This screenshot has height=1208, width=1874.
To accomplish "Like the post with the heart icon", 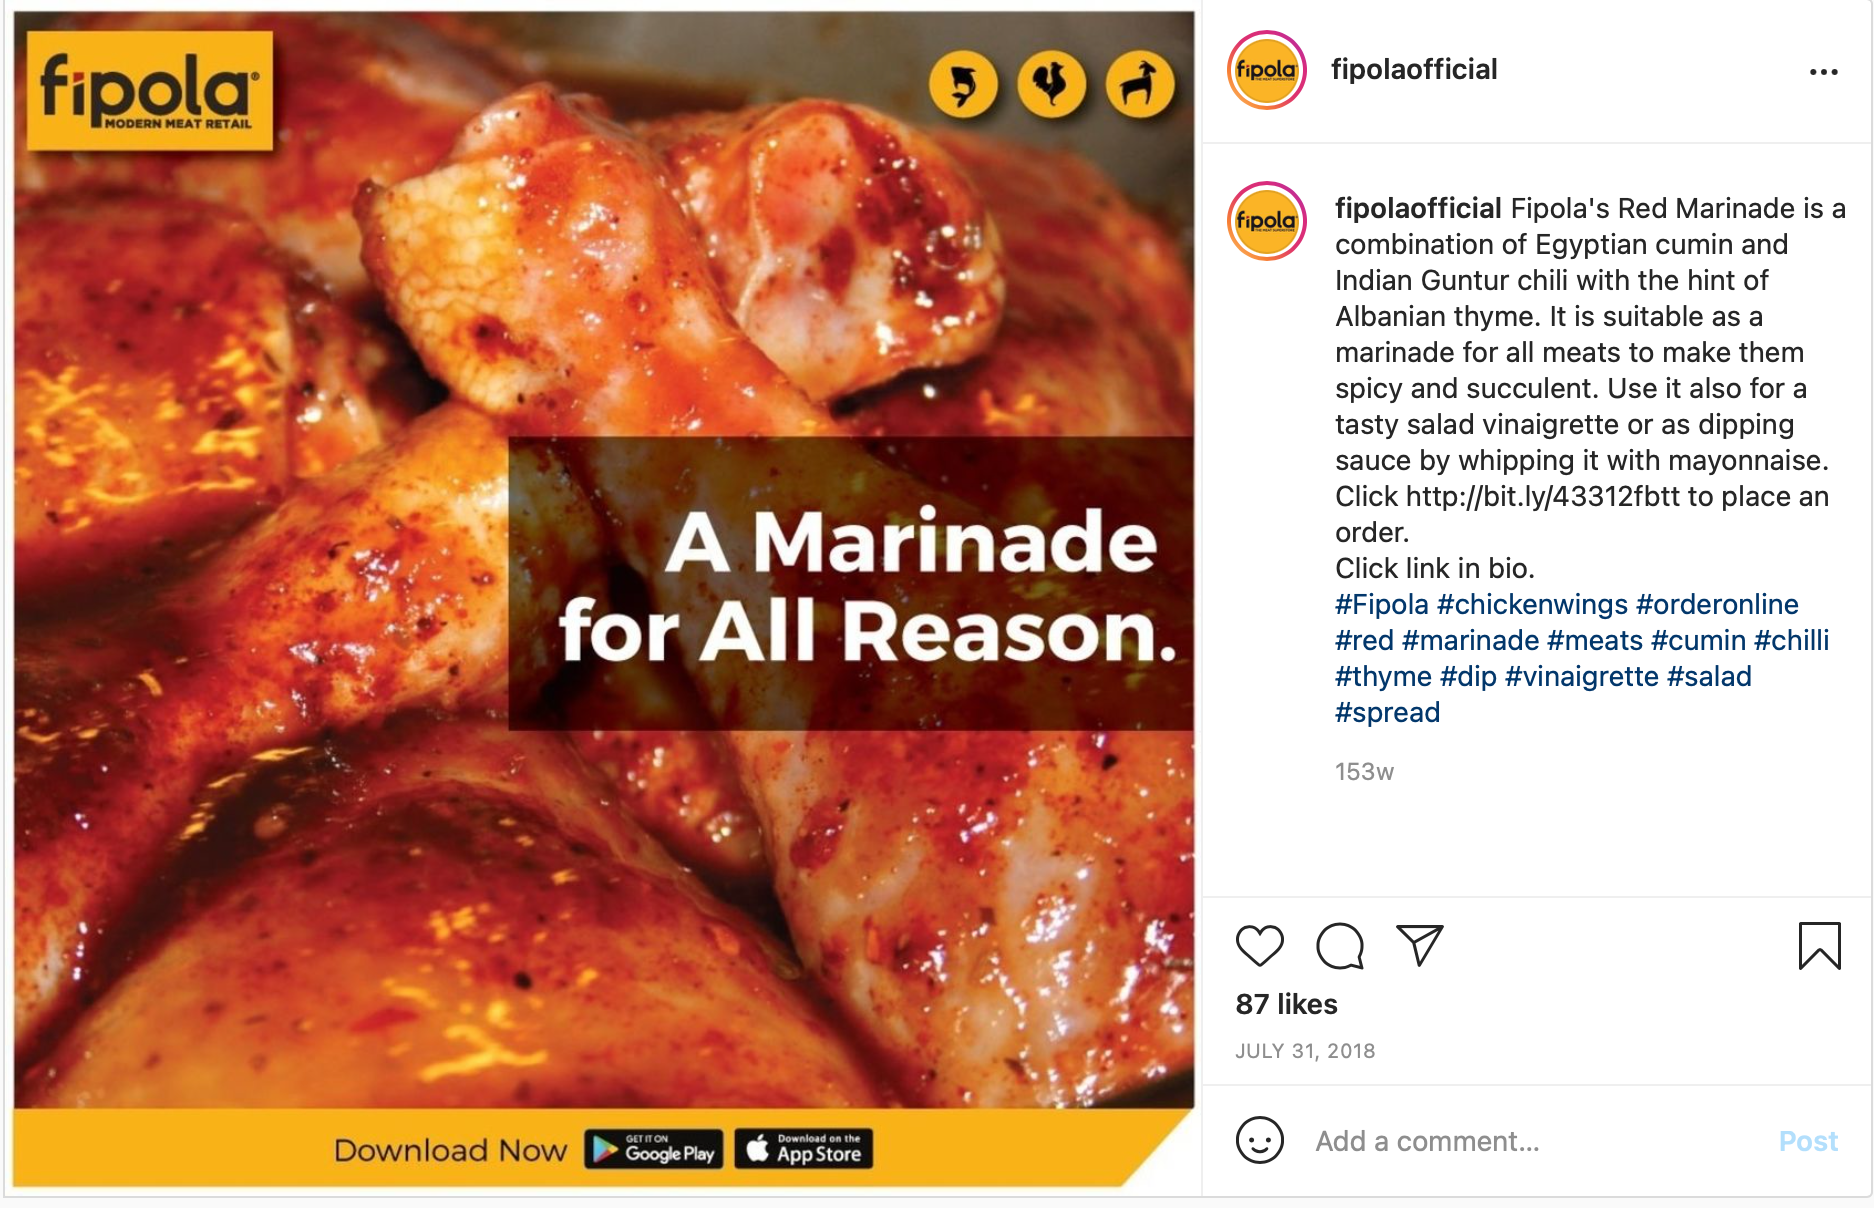I will click(x=1259, y=945).
